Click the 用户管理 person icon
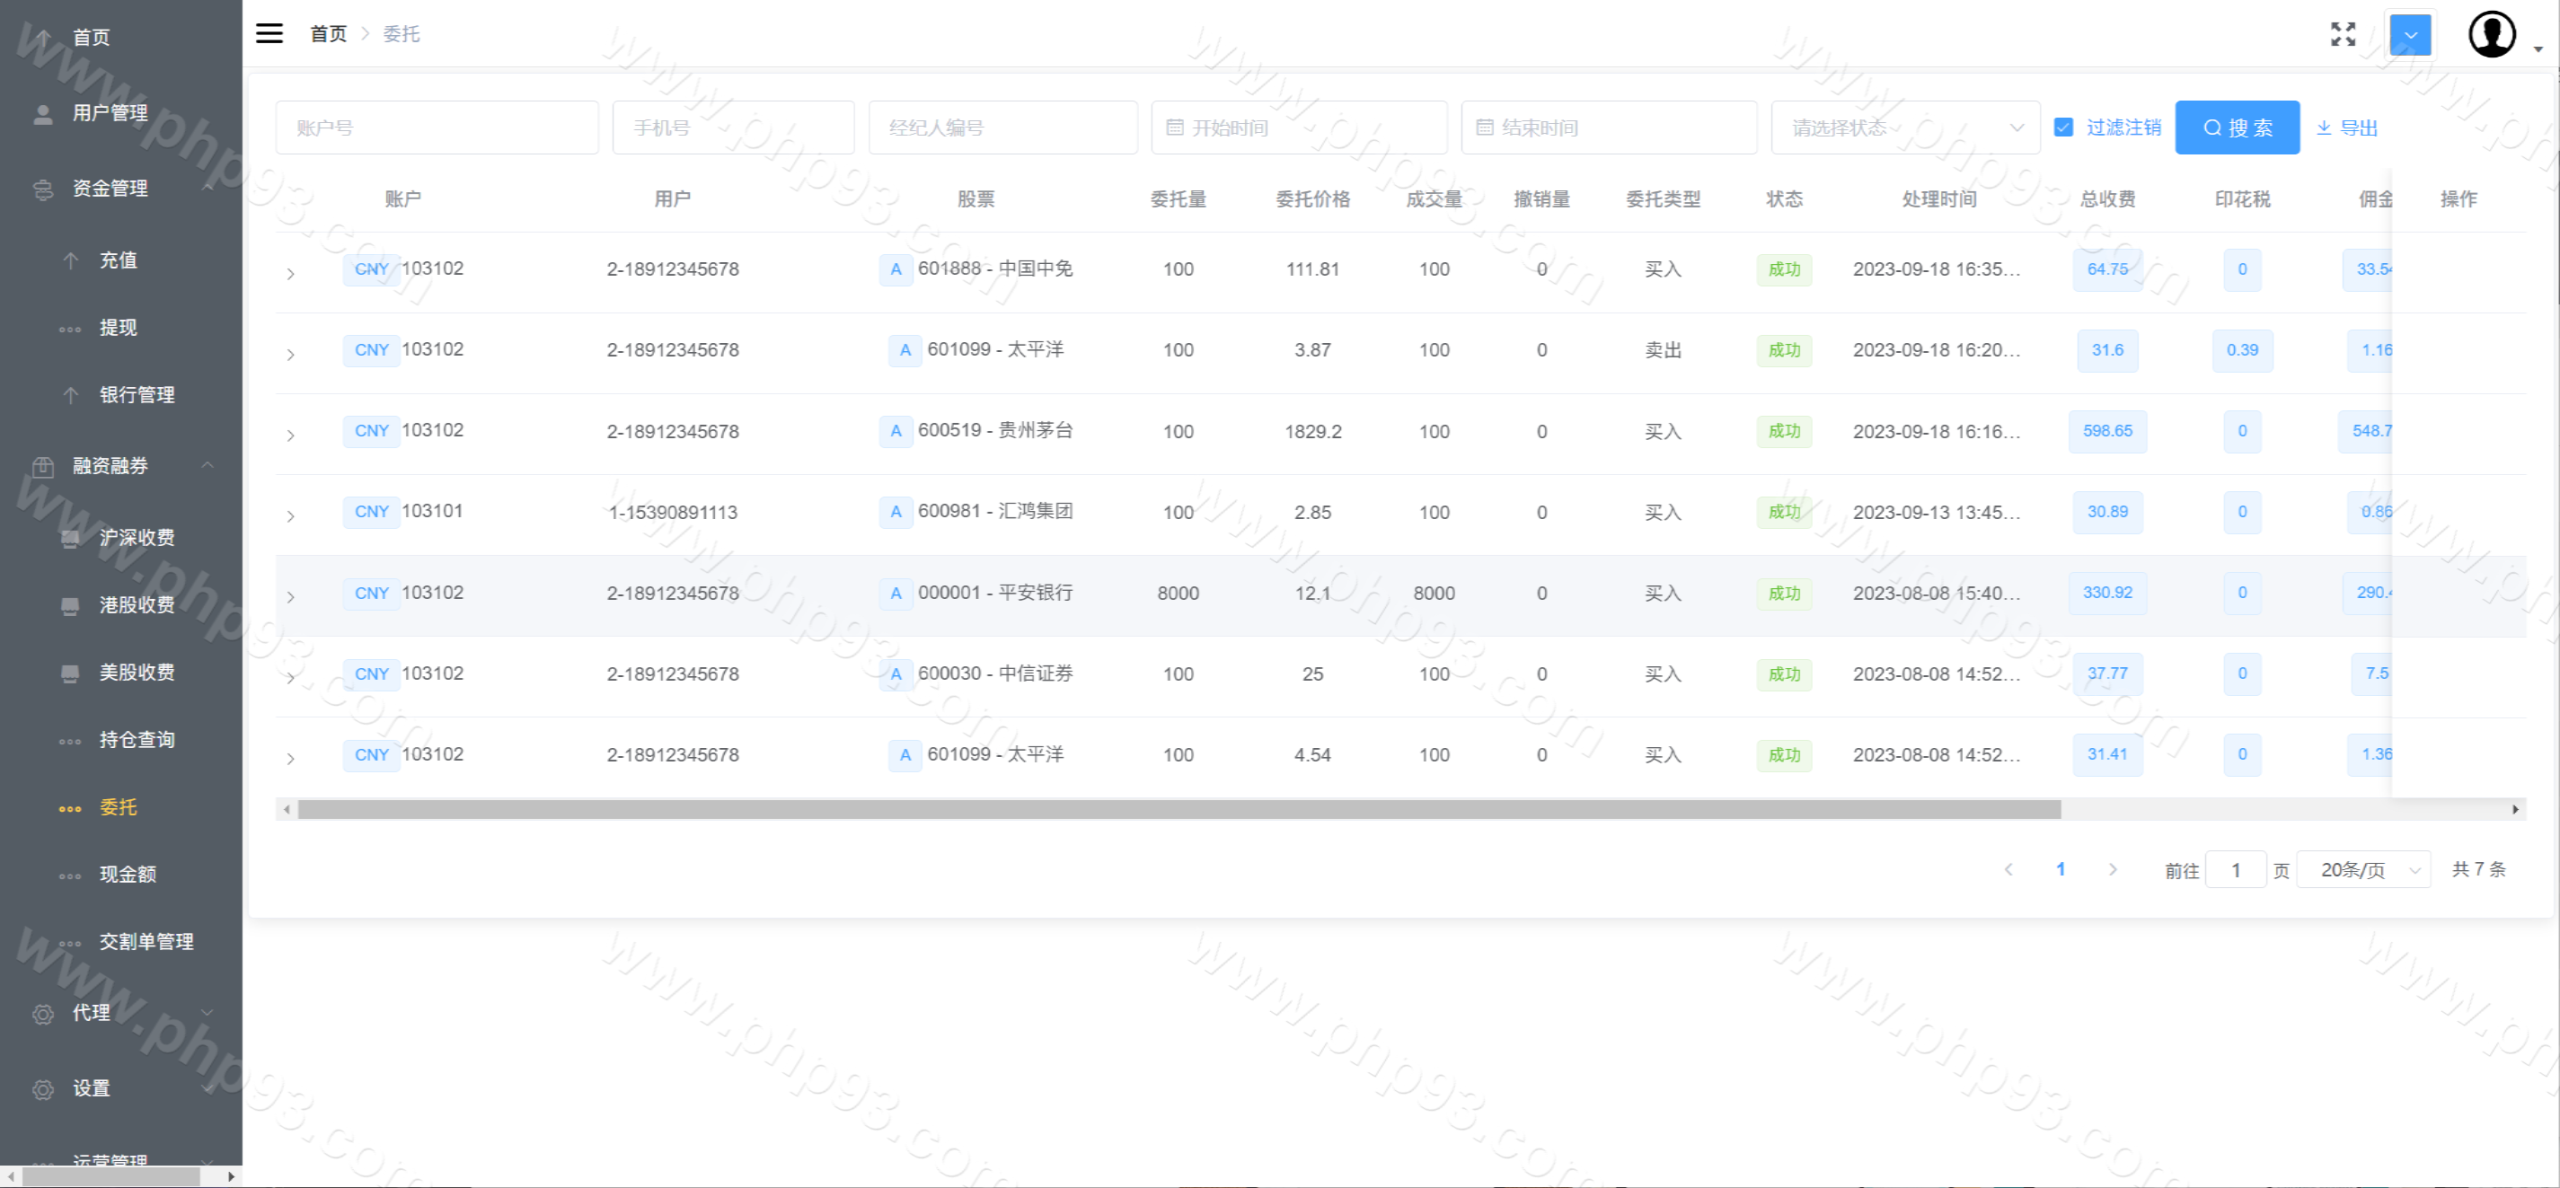 (43, 114)
